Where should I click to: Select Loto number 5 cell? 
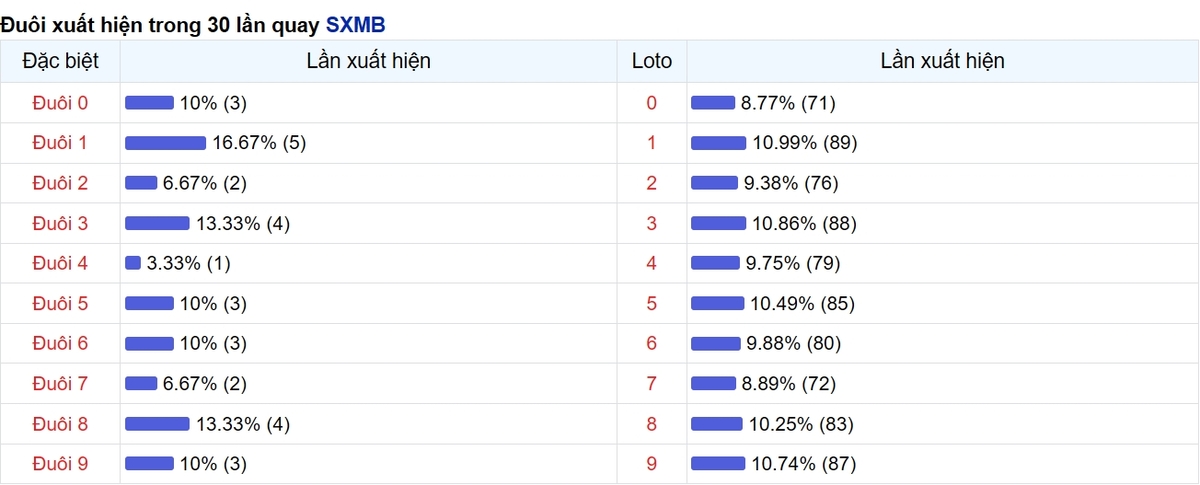pos(652,303)
